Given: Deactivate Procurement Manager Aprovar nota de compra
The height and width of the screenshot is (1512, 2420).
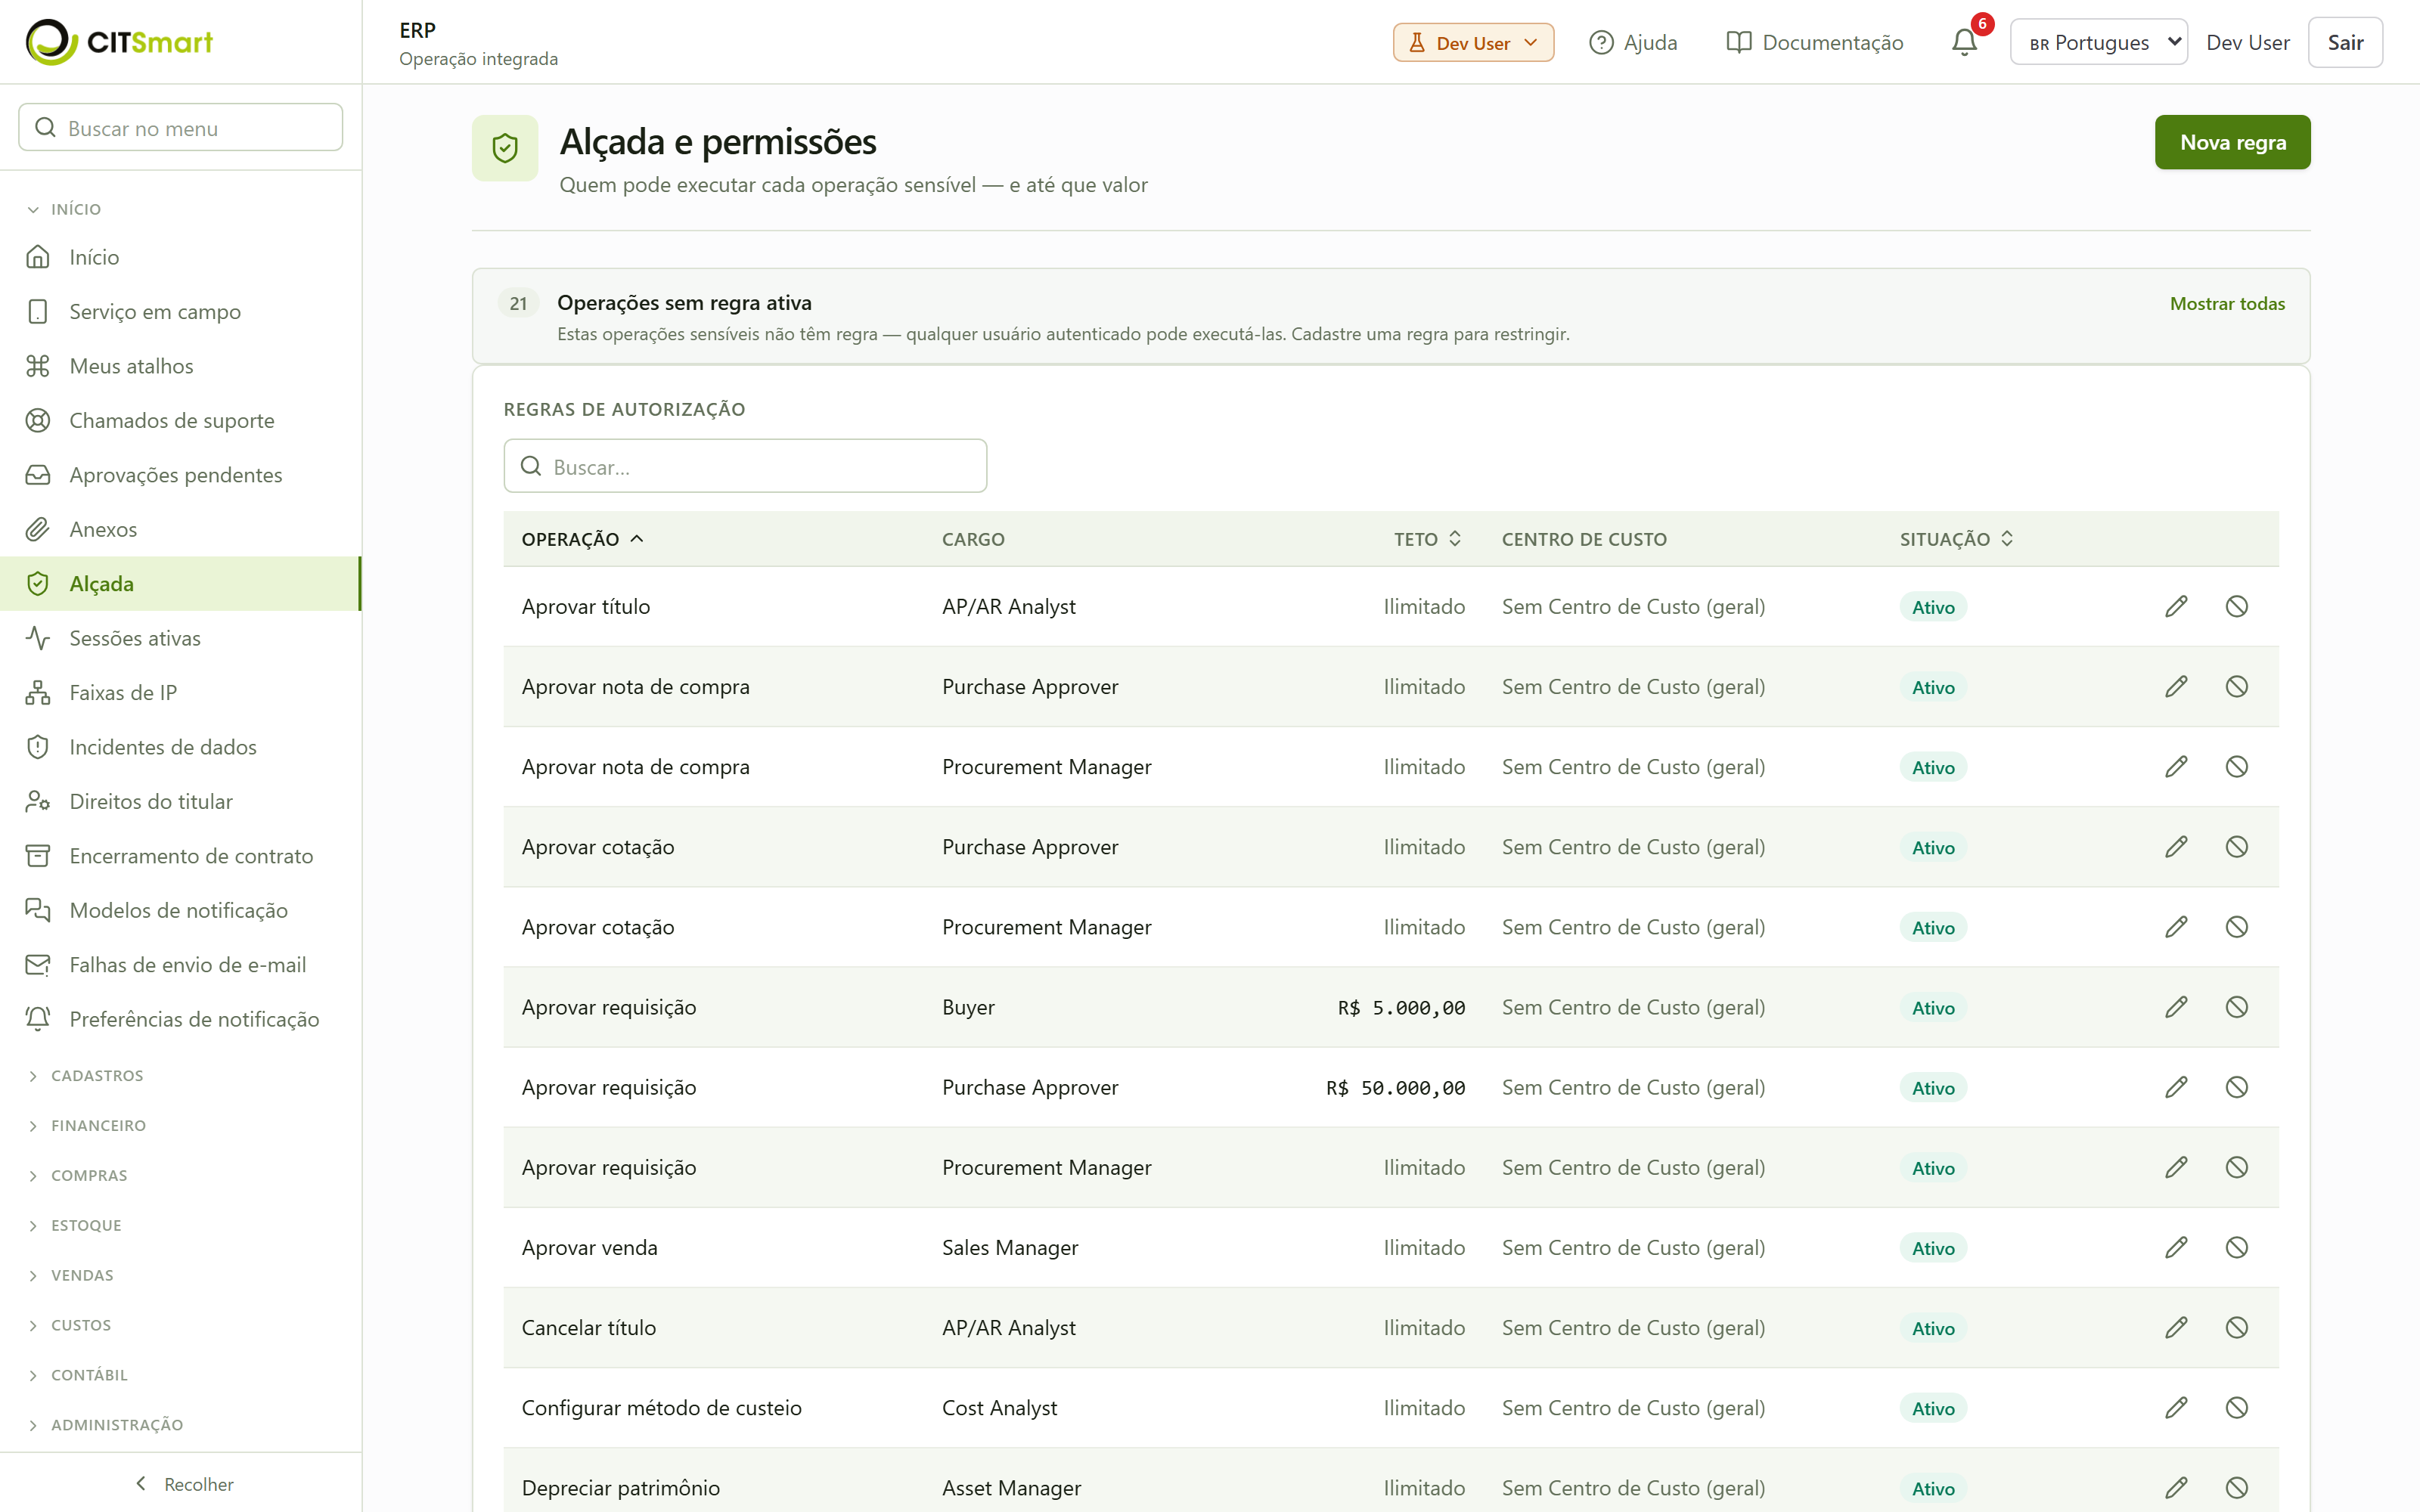Looking at the screenshot, I should pyautogui.click(x=2237, y=767).
